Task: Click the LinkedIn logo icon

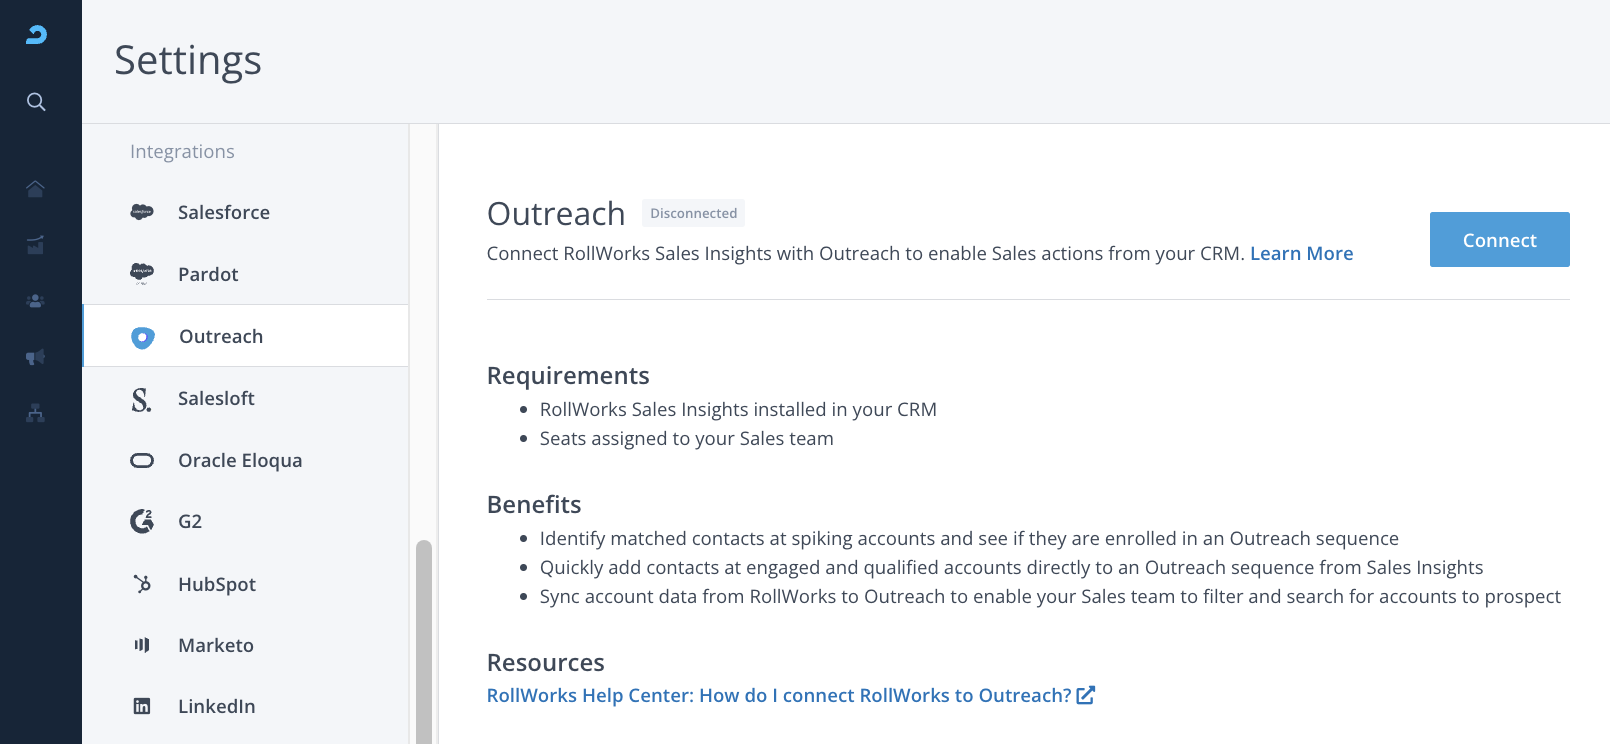Action: pos(142,706)
